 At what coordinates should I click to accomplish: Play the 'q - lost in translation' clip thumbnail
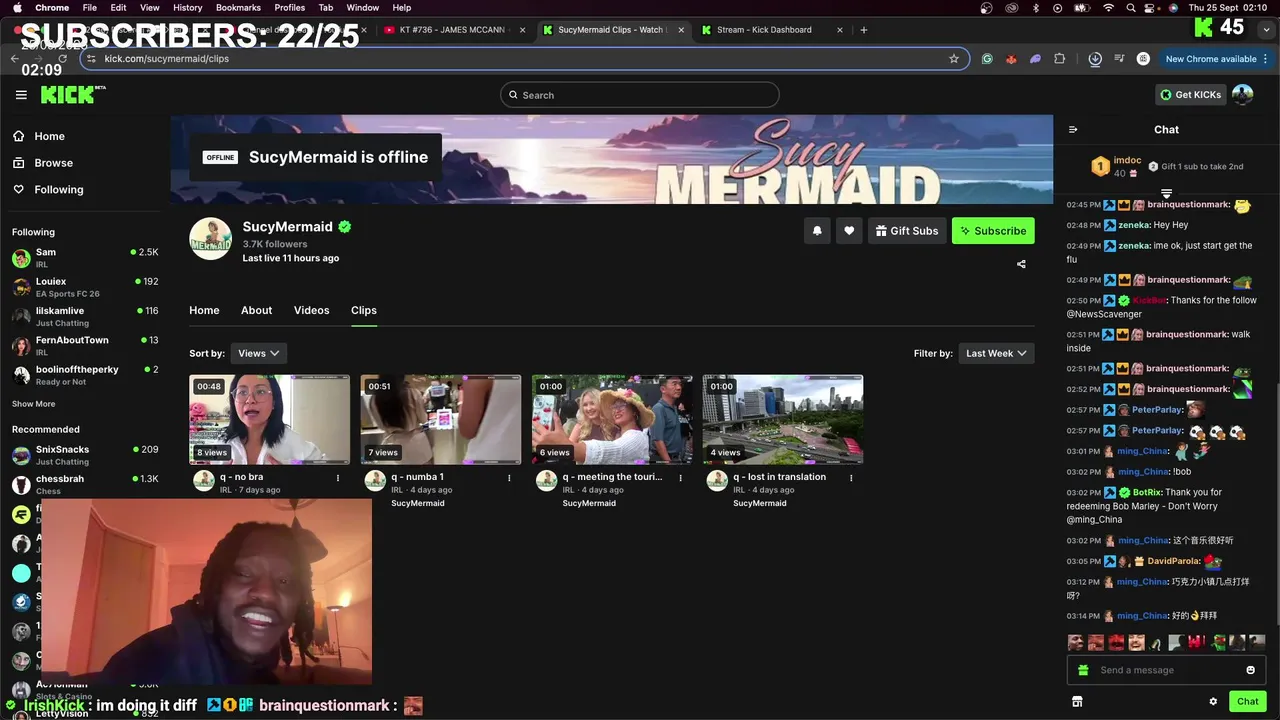click(x=783, y=420)
